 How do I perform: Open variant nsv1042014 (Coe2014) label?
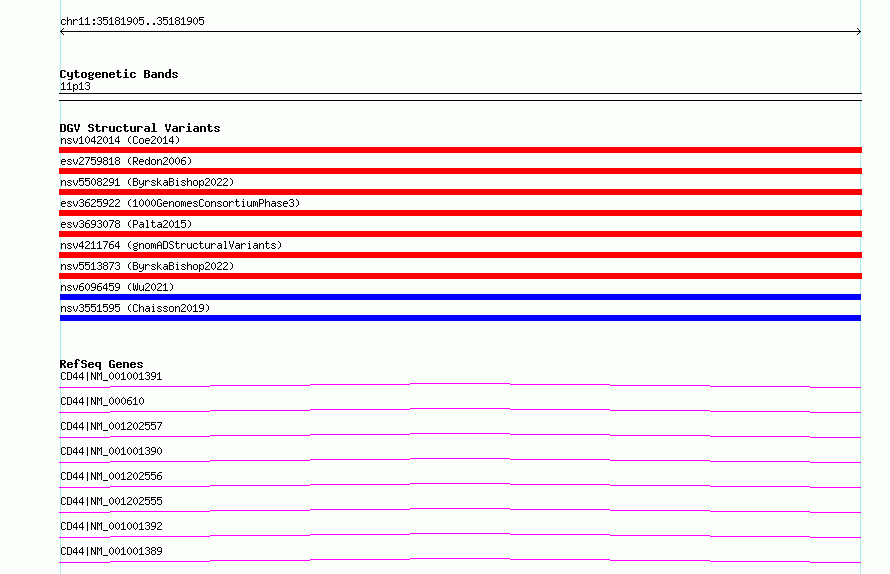[120, 140]
